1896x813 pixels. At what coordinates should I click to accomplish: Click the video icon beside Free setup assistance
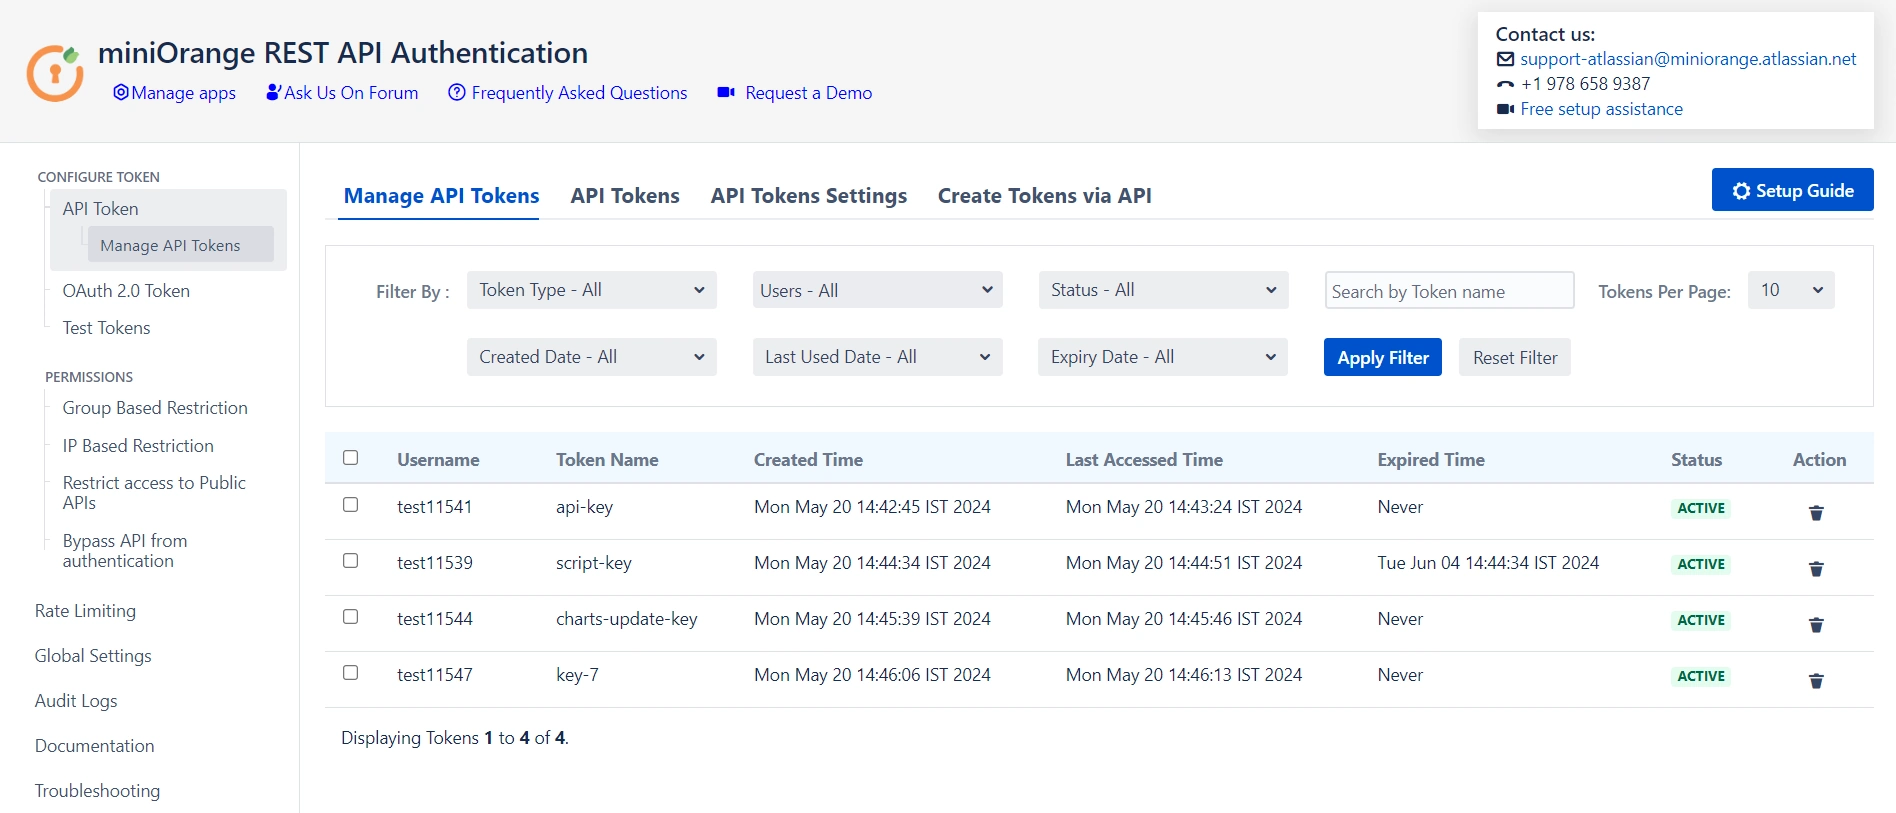(x=1505, y=109)
